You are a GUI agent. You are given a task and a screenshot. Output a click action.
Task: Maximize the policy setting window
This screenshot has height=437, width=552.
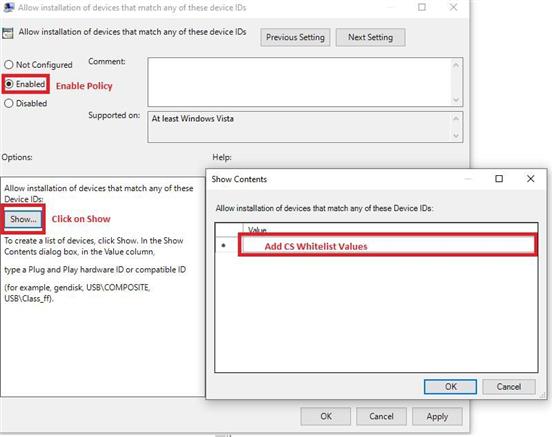422,7
